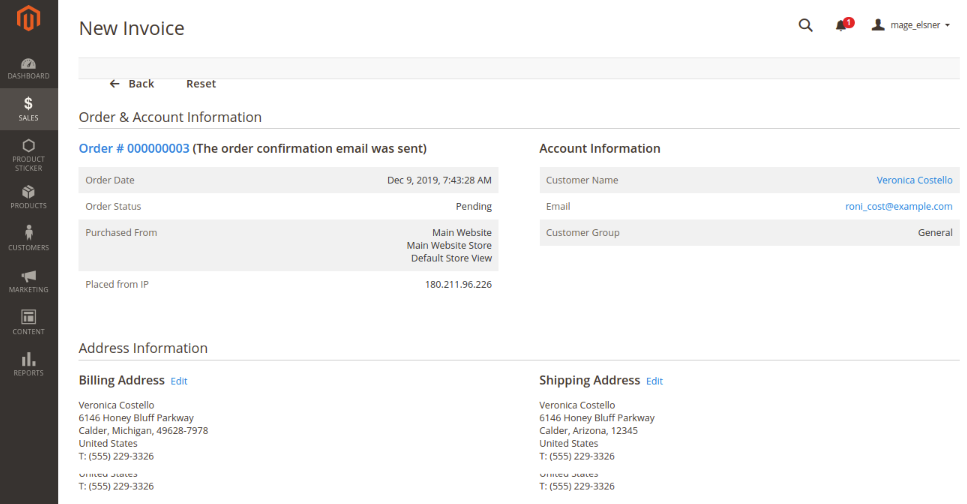Viewport: 967px width, 504px height.
Task: Click the Back button
Action: pos(132,84)
